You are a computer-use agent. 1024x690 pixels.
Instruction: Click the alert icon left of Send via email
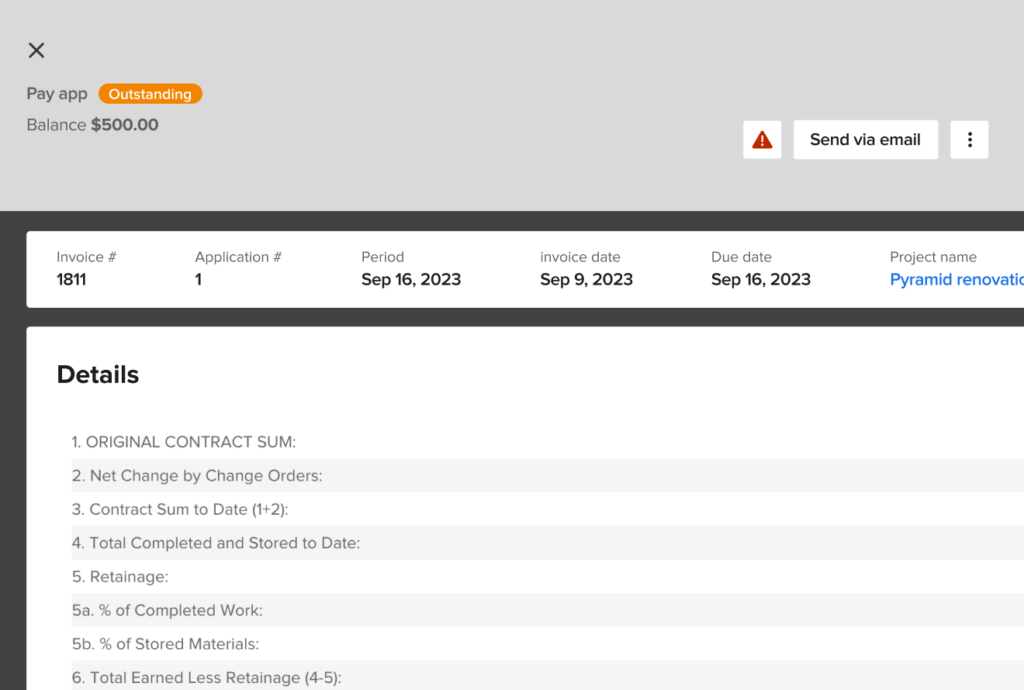[761, 139]
